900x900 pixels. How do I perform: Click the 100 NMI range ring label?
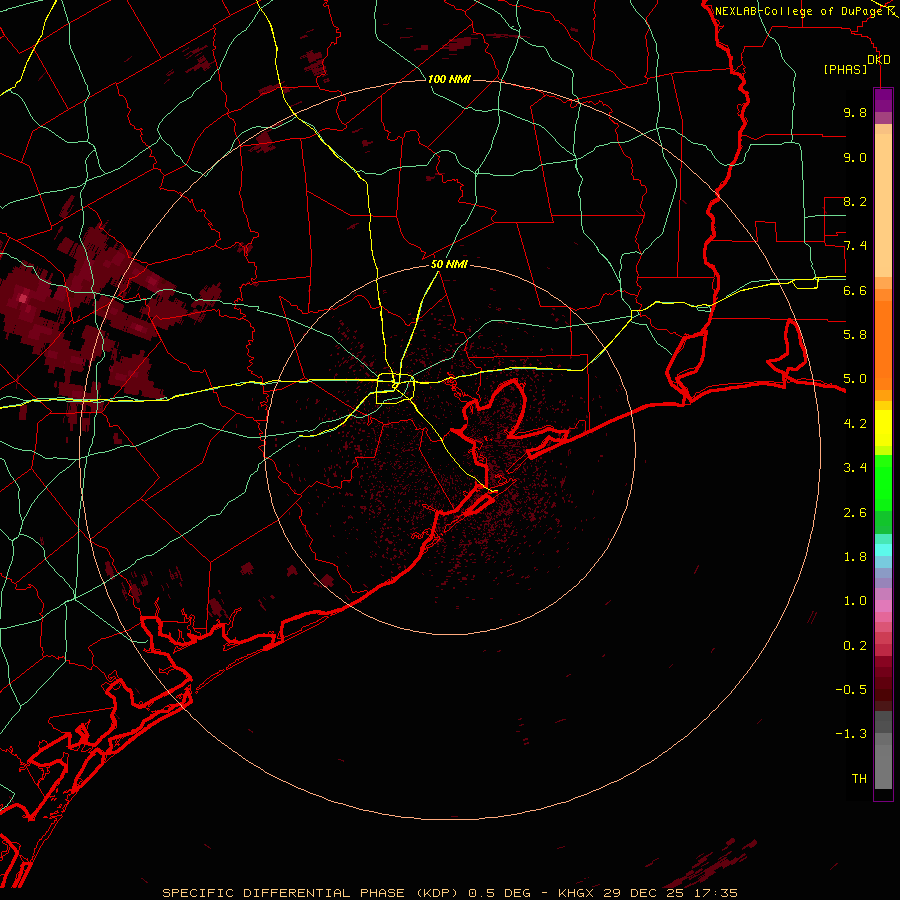pyautogui.click(x=449, y=79)
